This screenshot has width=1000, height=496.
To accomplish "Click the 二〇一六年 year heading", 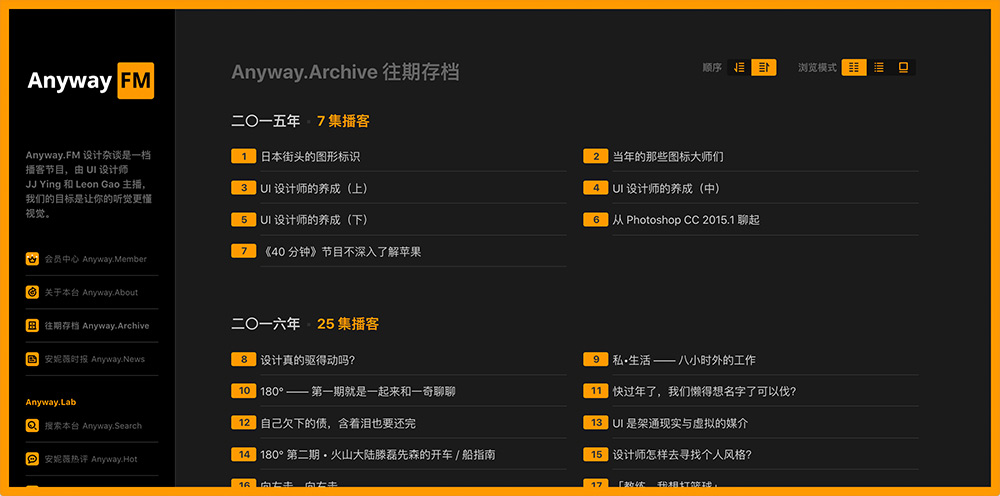I will 265,324.
